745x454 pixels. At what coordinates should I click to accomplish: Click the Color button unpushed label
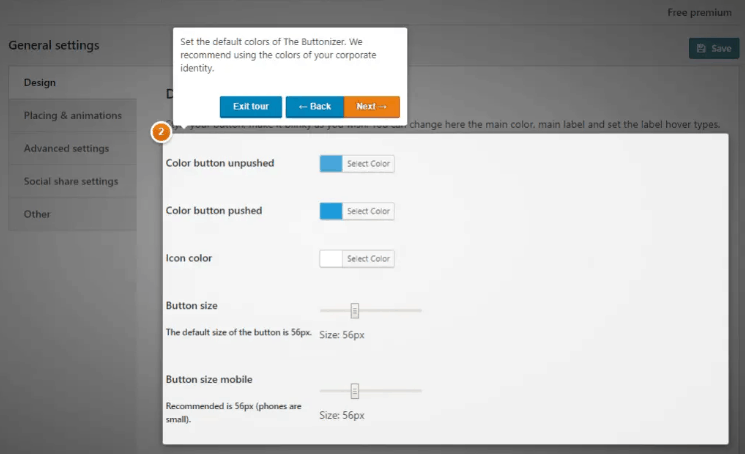pos(220,163)
